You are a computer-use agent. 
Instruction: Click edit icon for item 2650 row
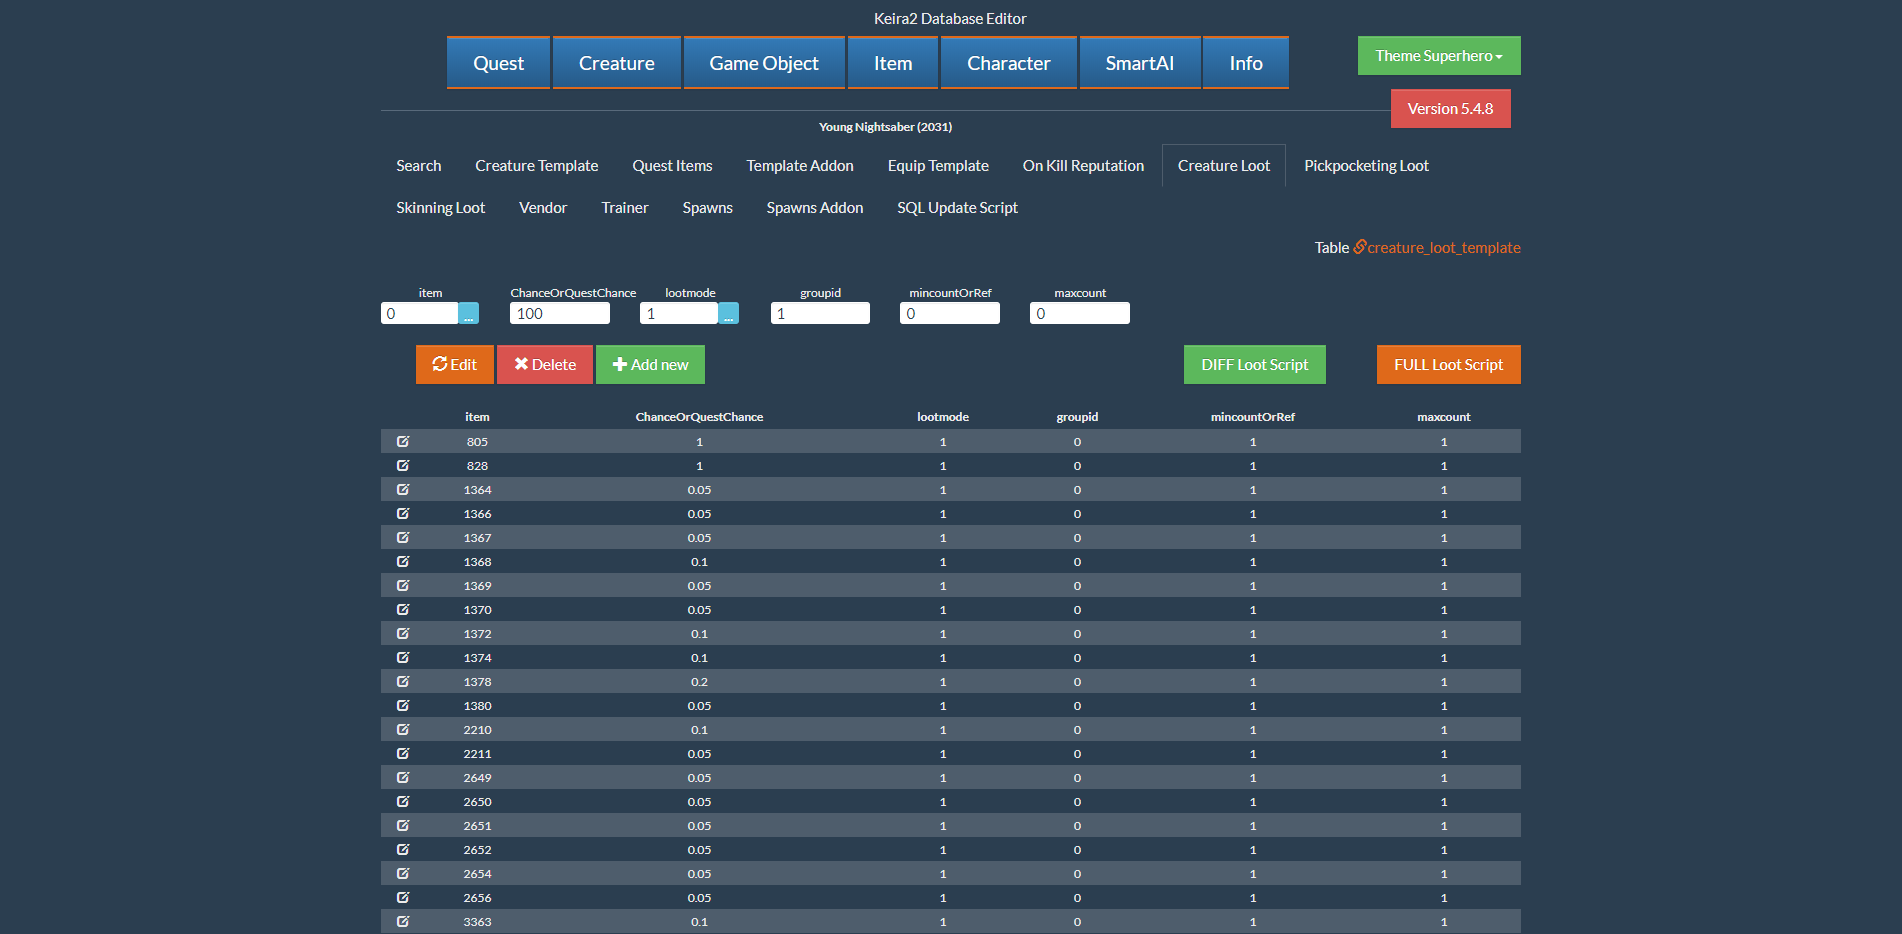coord(403,801)
